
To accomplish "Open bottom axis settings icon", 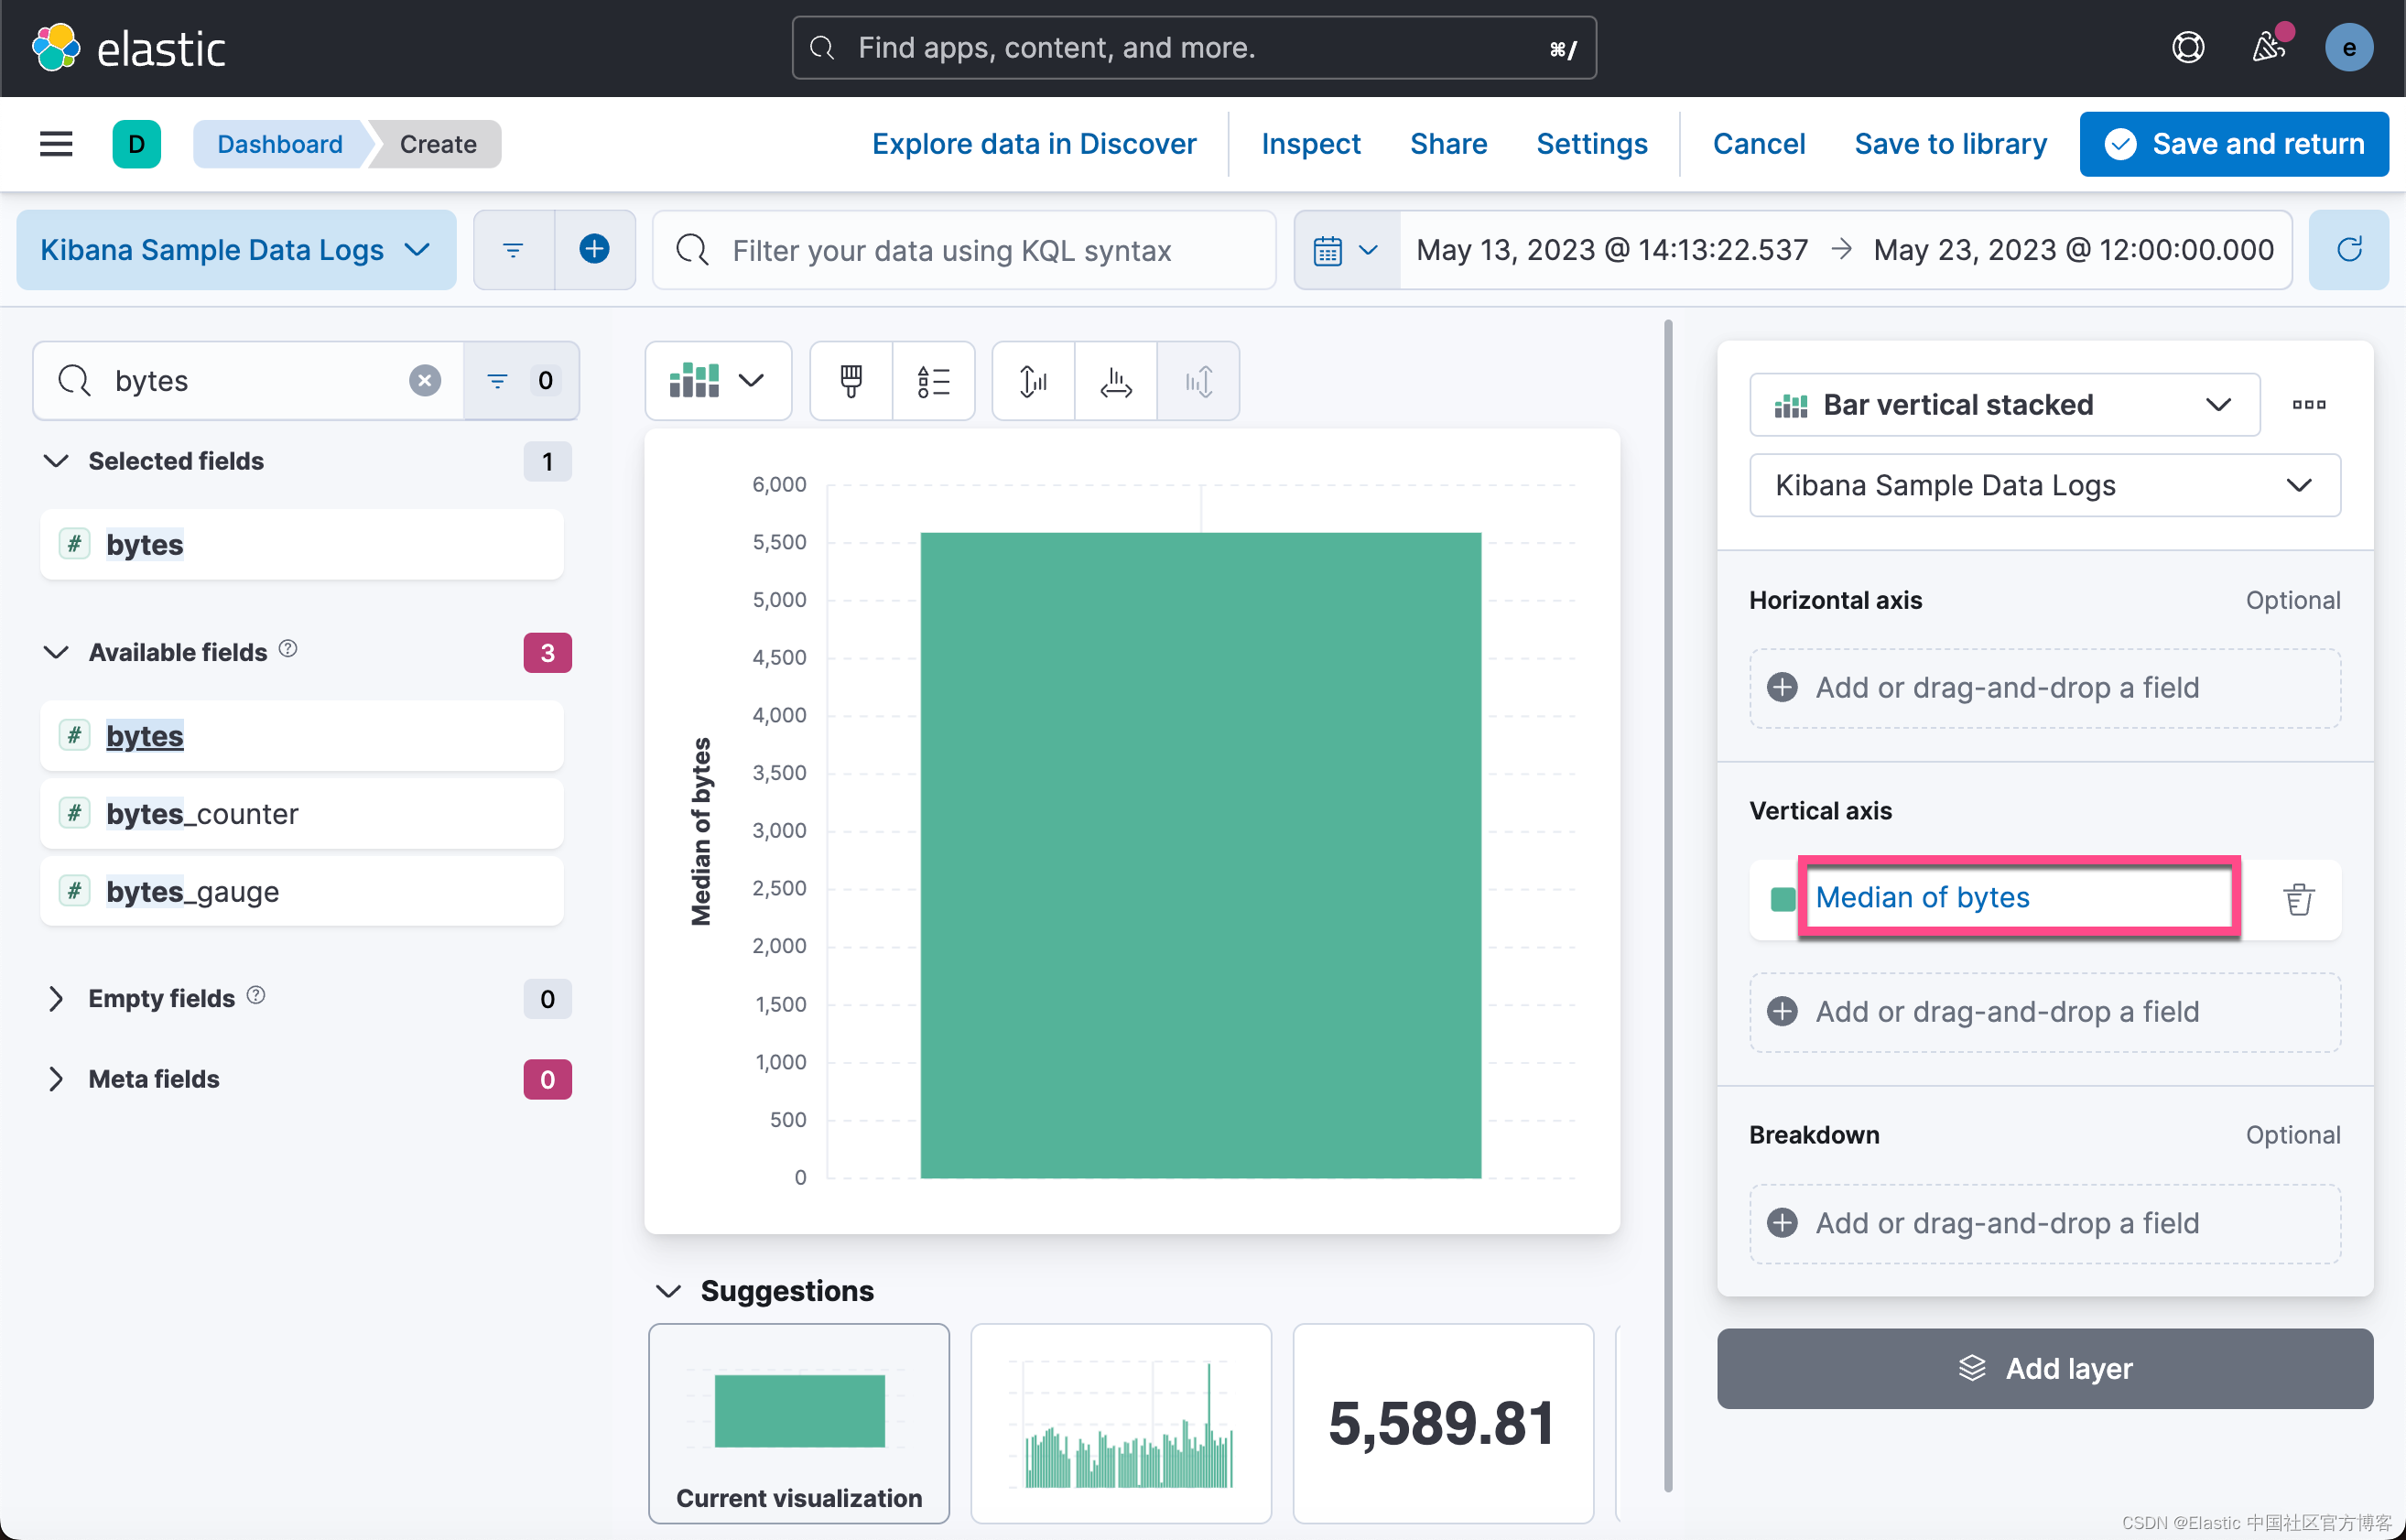I will (x=1115, y=381).
